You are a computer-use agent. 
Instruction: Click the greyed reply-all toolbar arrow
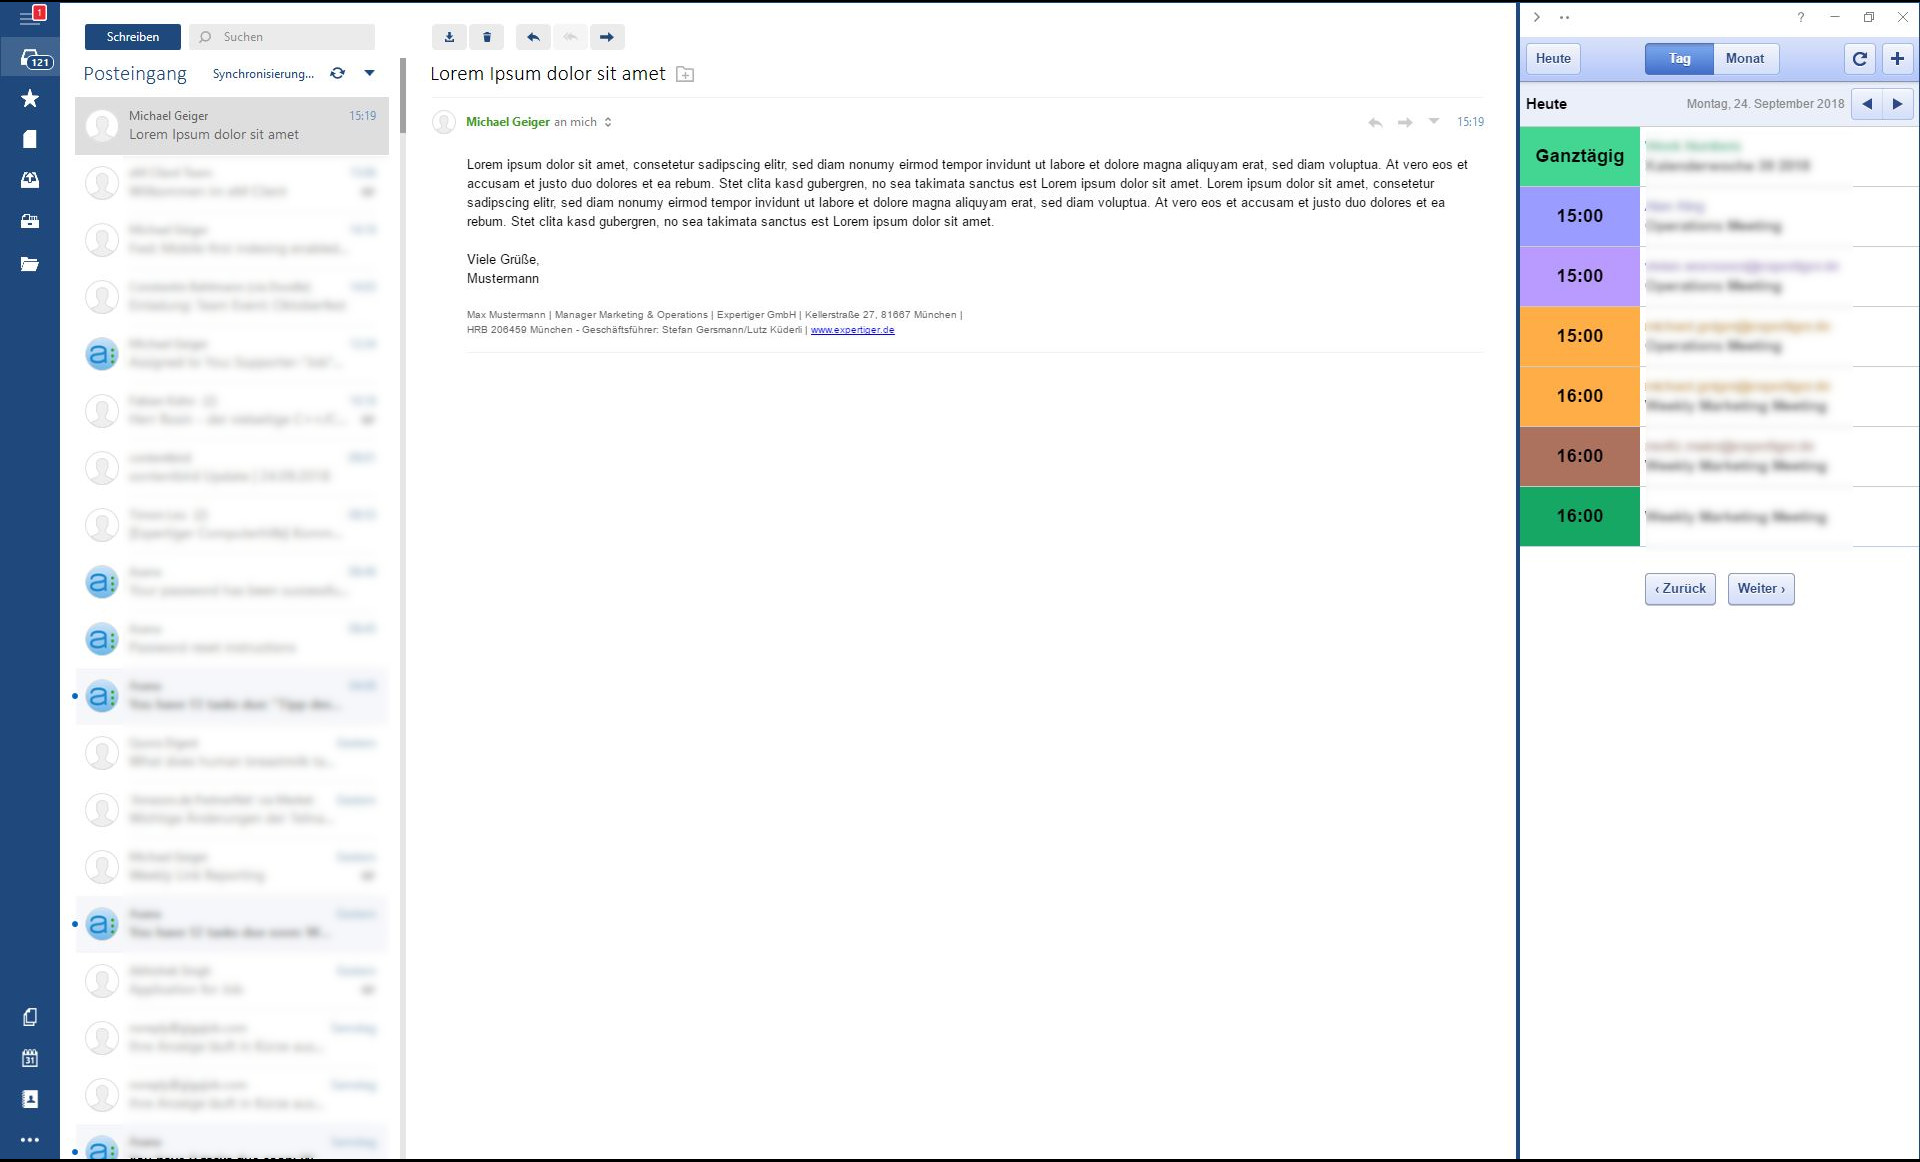[570, 37]
